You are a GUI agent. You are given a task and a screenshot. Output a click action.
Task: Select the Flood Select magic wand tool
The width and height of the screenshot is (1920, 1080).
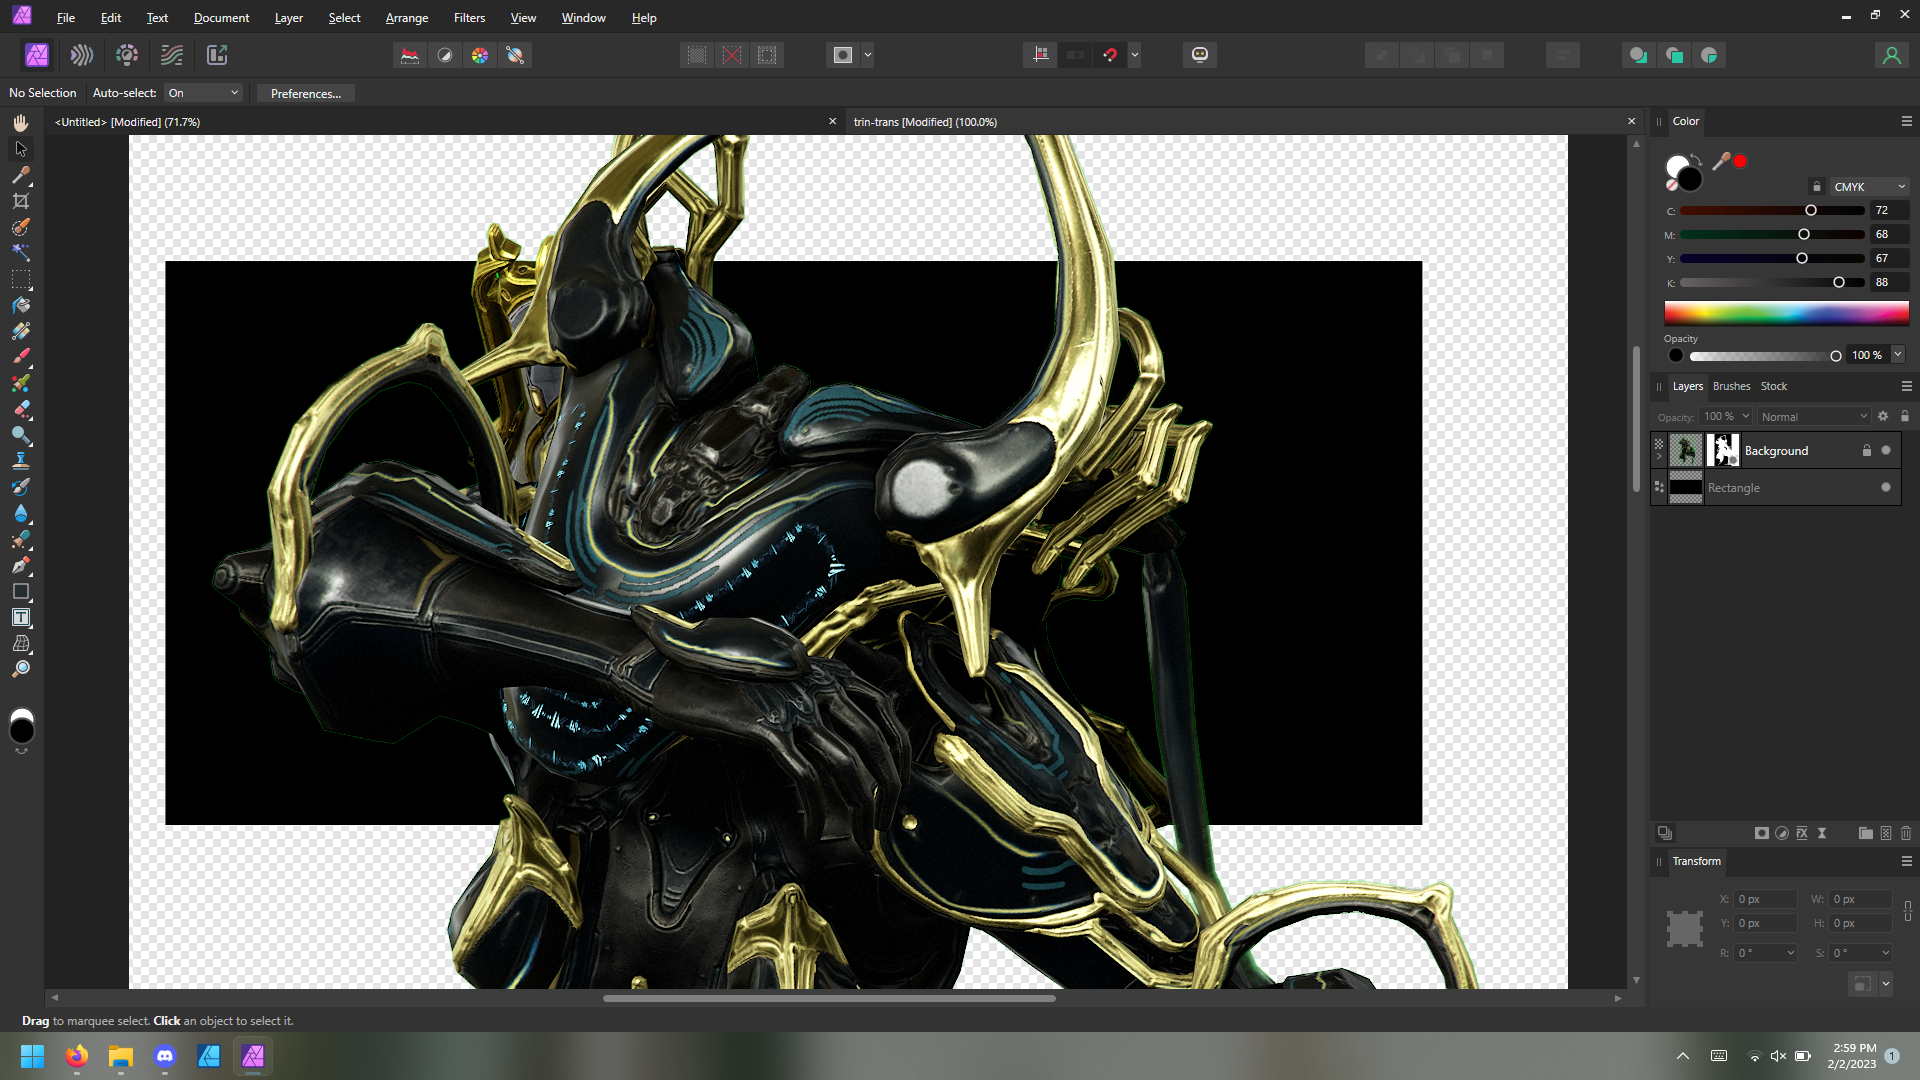coord(21,253)
